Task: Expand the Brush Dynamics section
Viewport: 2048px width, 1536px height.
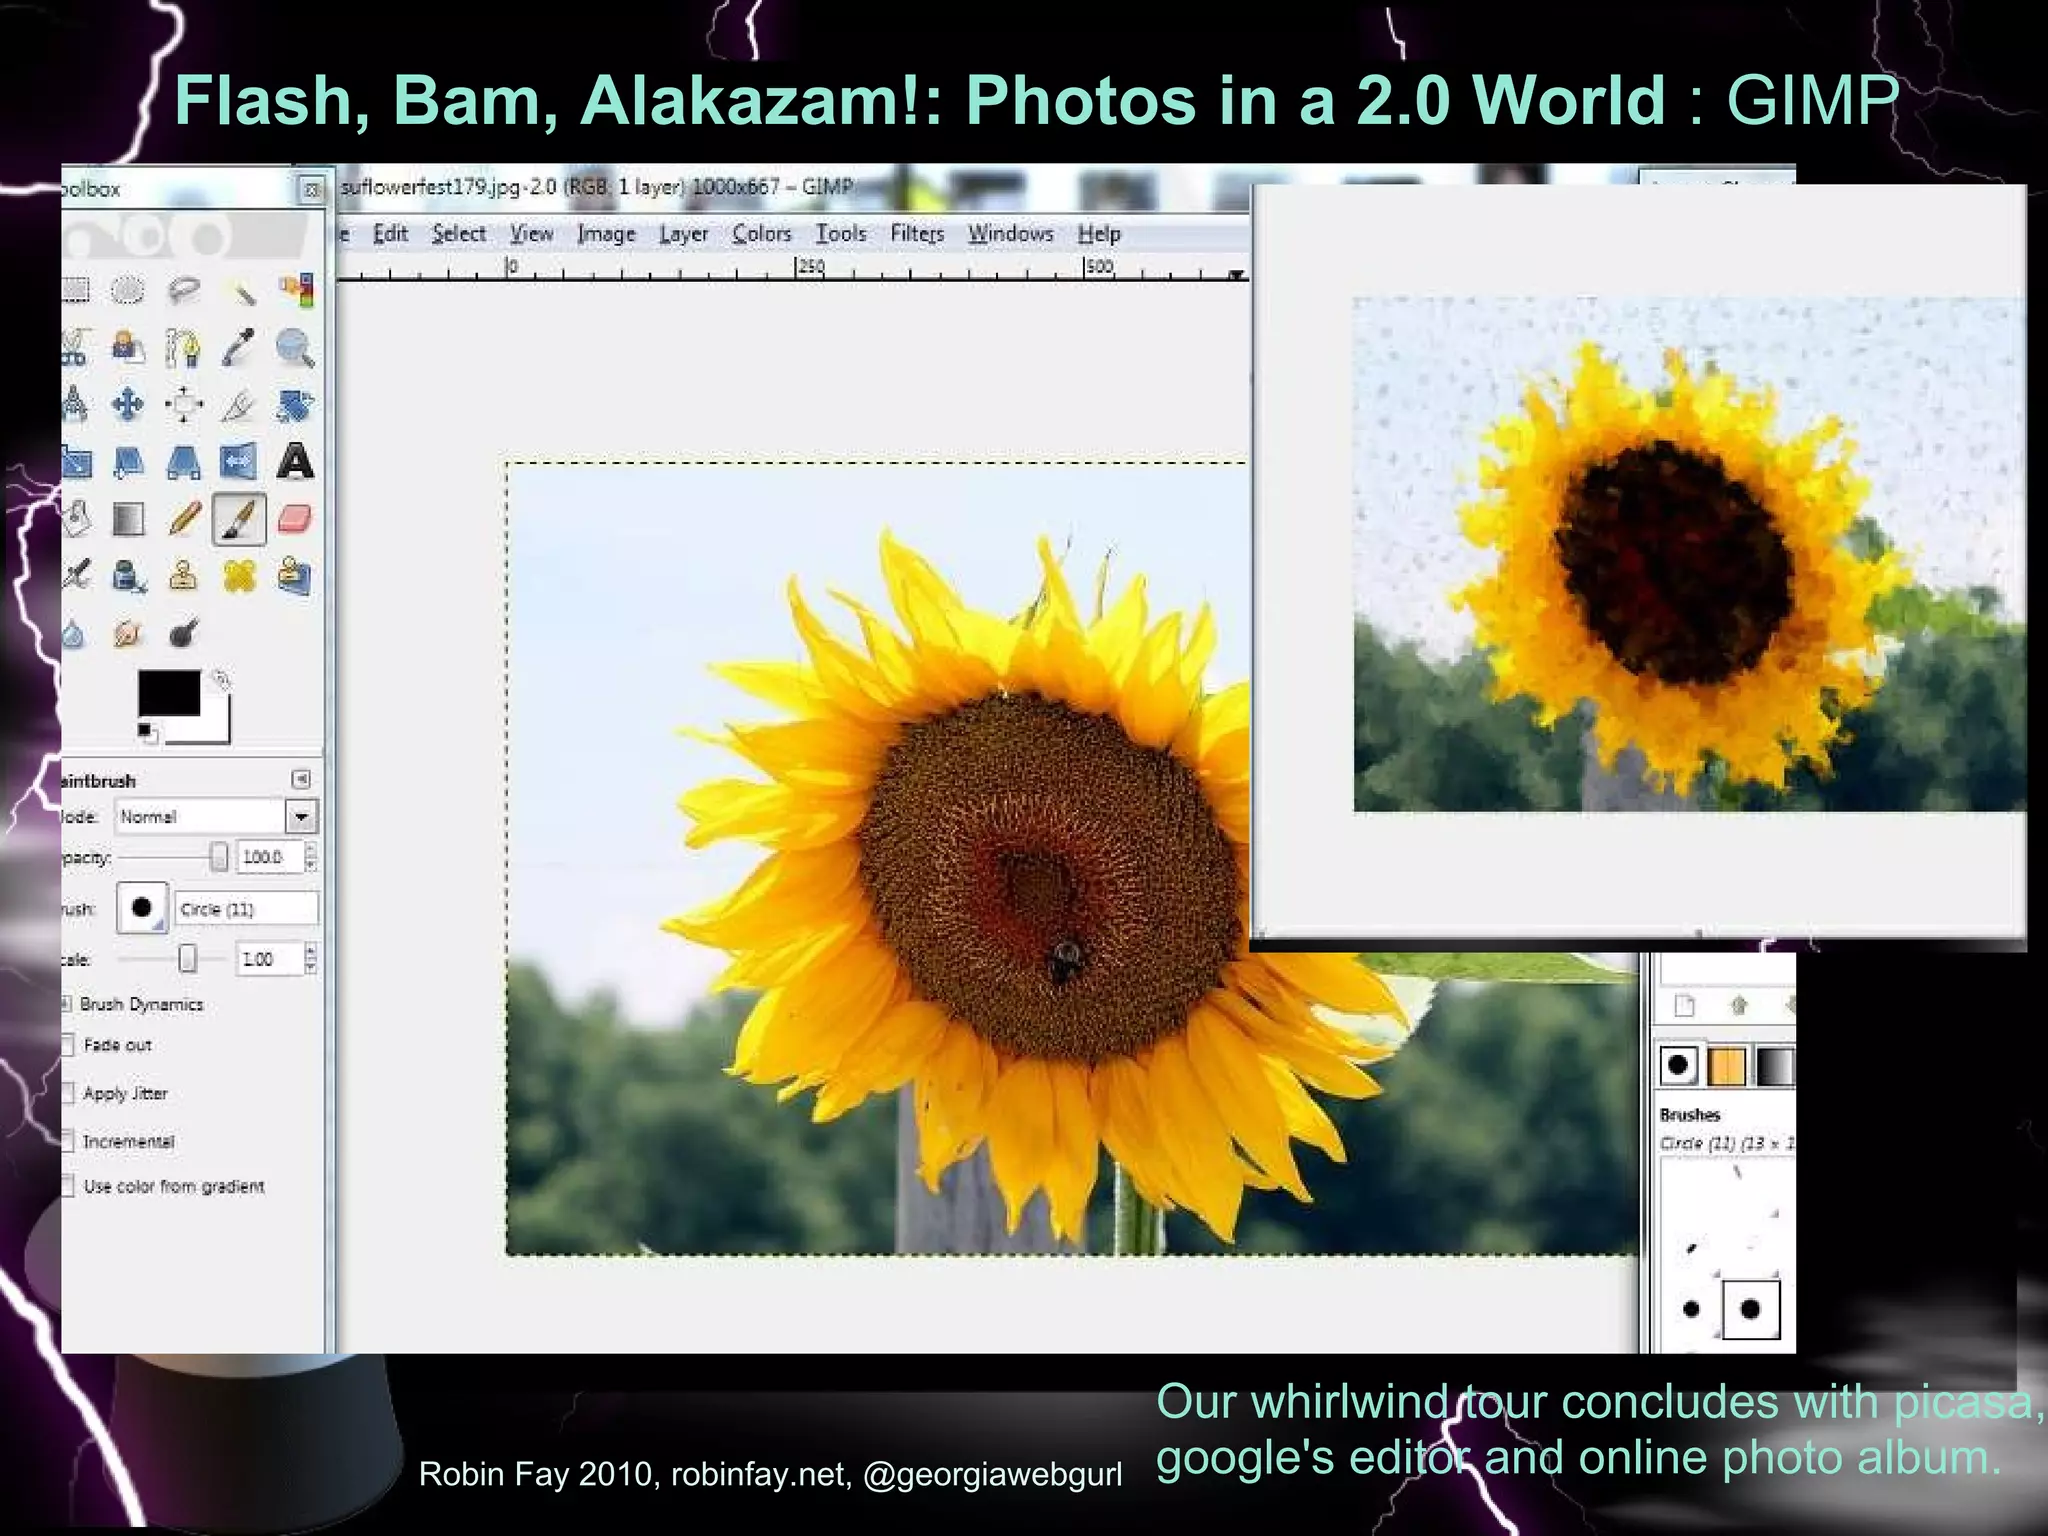Action: coord(67,1004)
